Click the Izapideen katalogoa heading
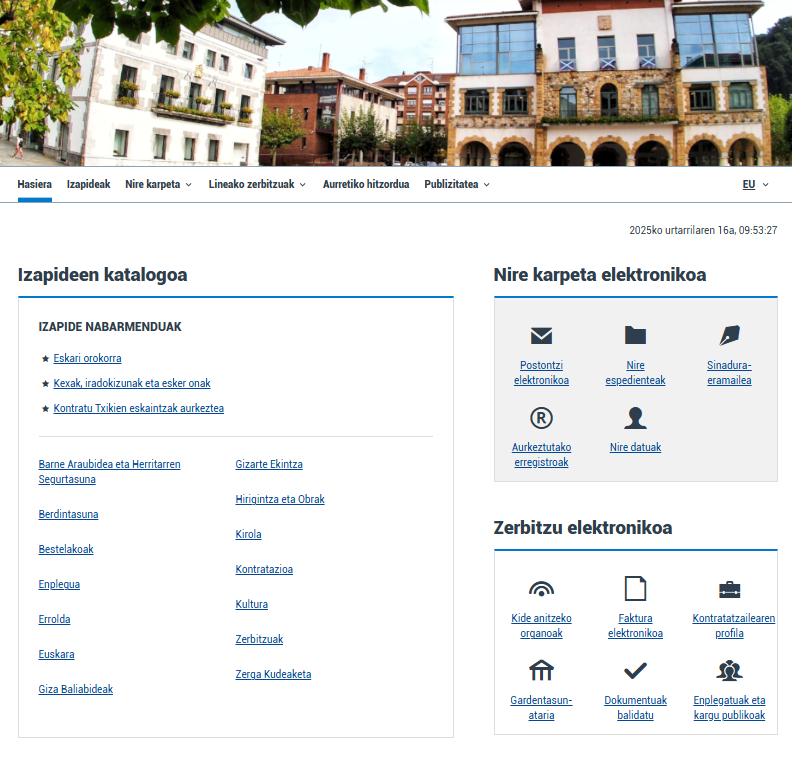Screen dimensions: 792x767 pyautogui.click(x=103, y=275)
